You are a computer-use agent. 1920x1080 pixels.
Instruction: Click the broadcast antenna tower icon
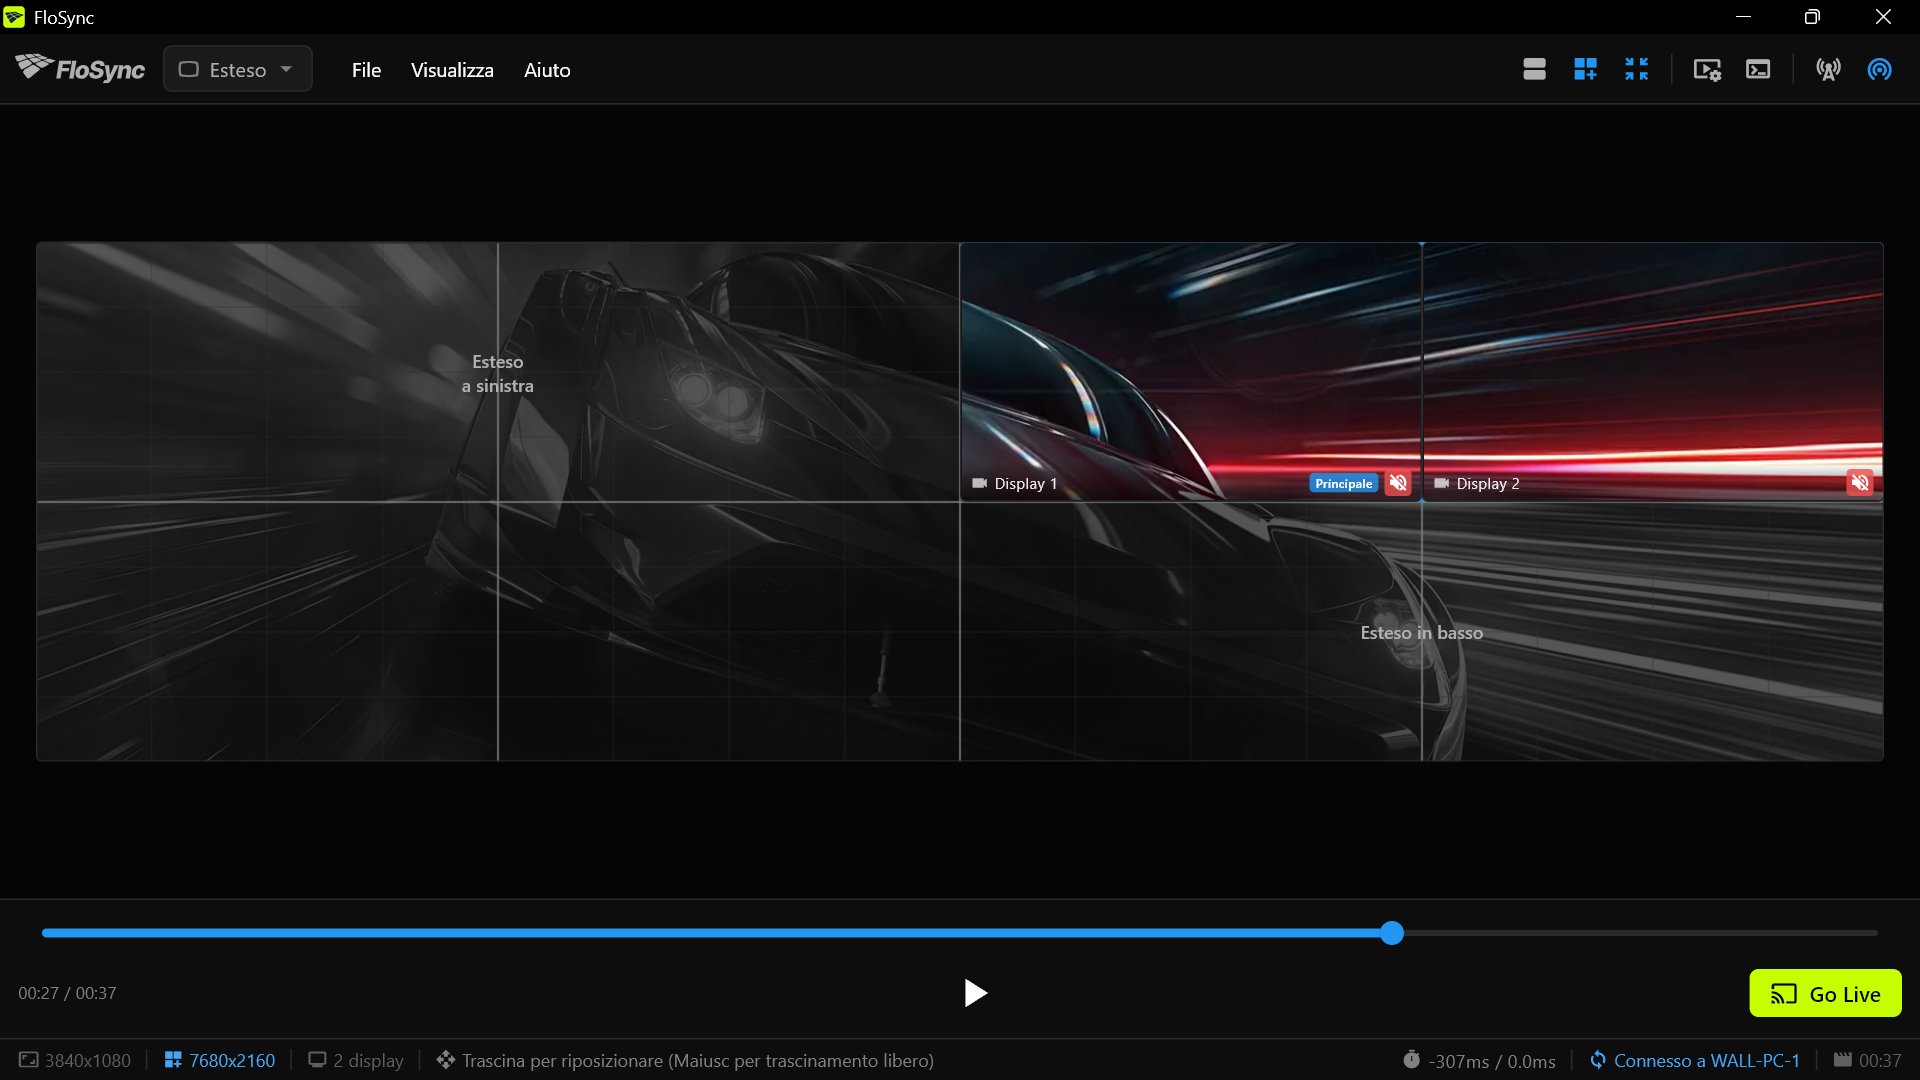[1828, 69]
